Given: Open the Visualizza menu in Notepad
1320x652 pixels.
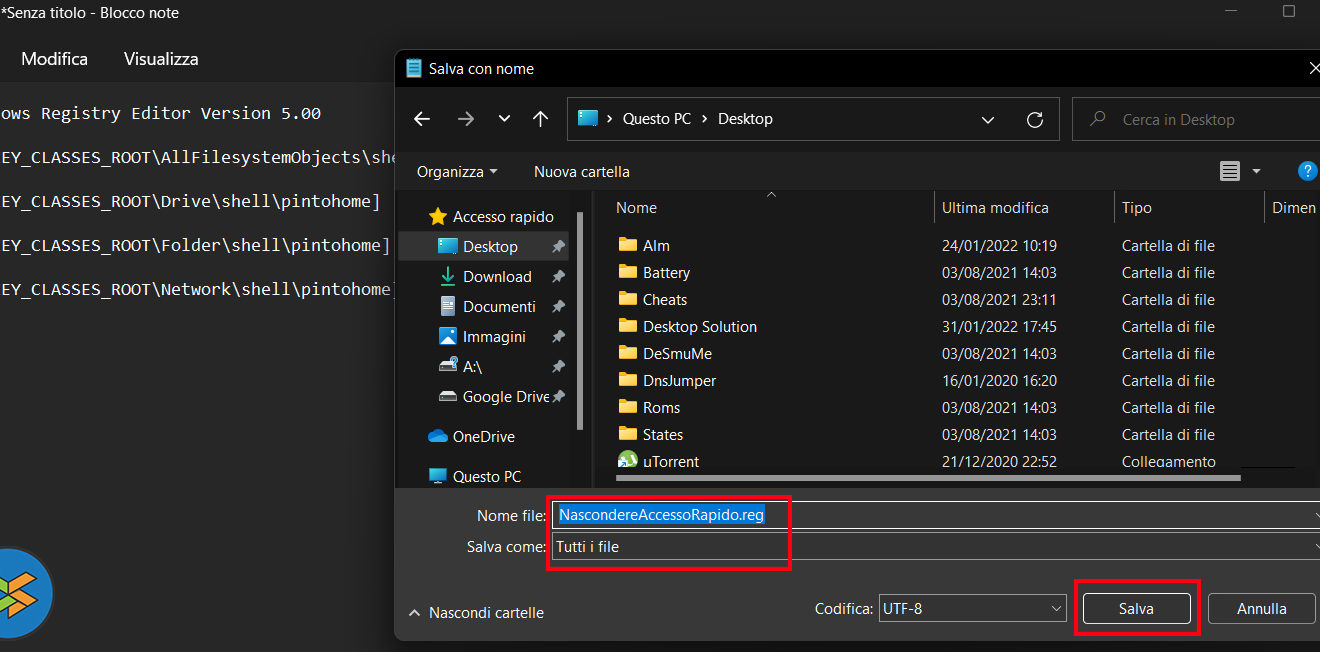Looking at the screenshot, I should pyautogui.click(x=161, y=59).
